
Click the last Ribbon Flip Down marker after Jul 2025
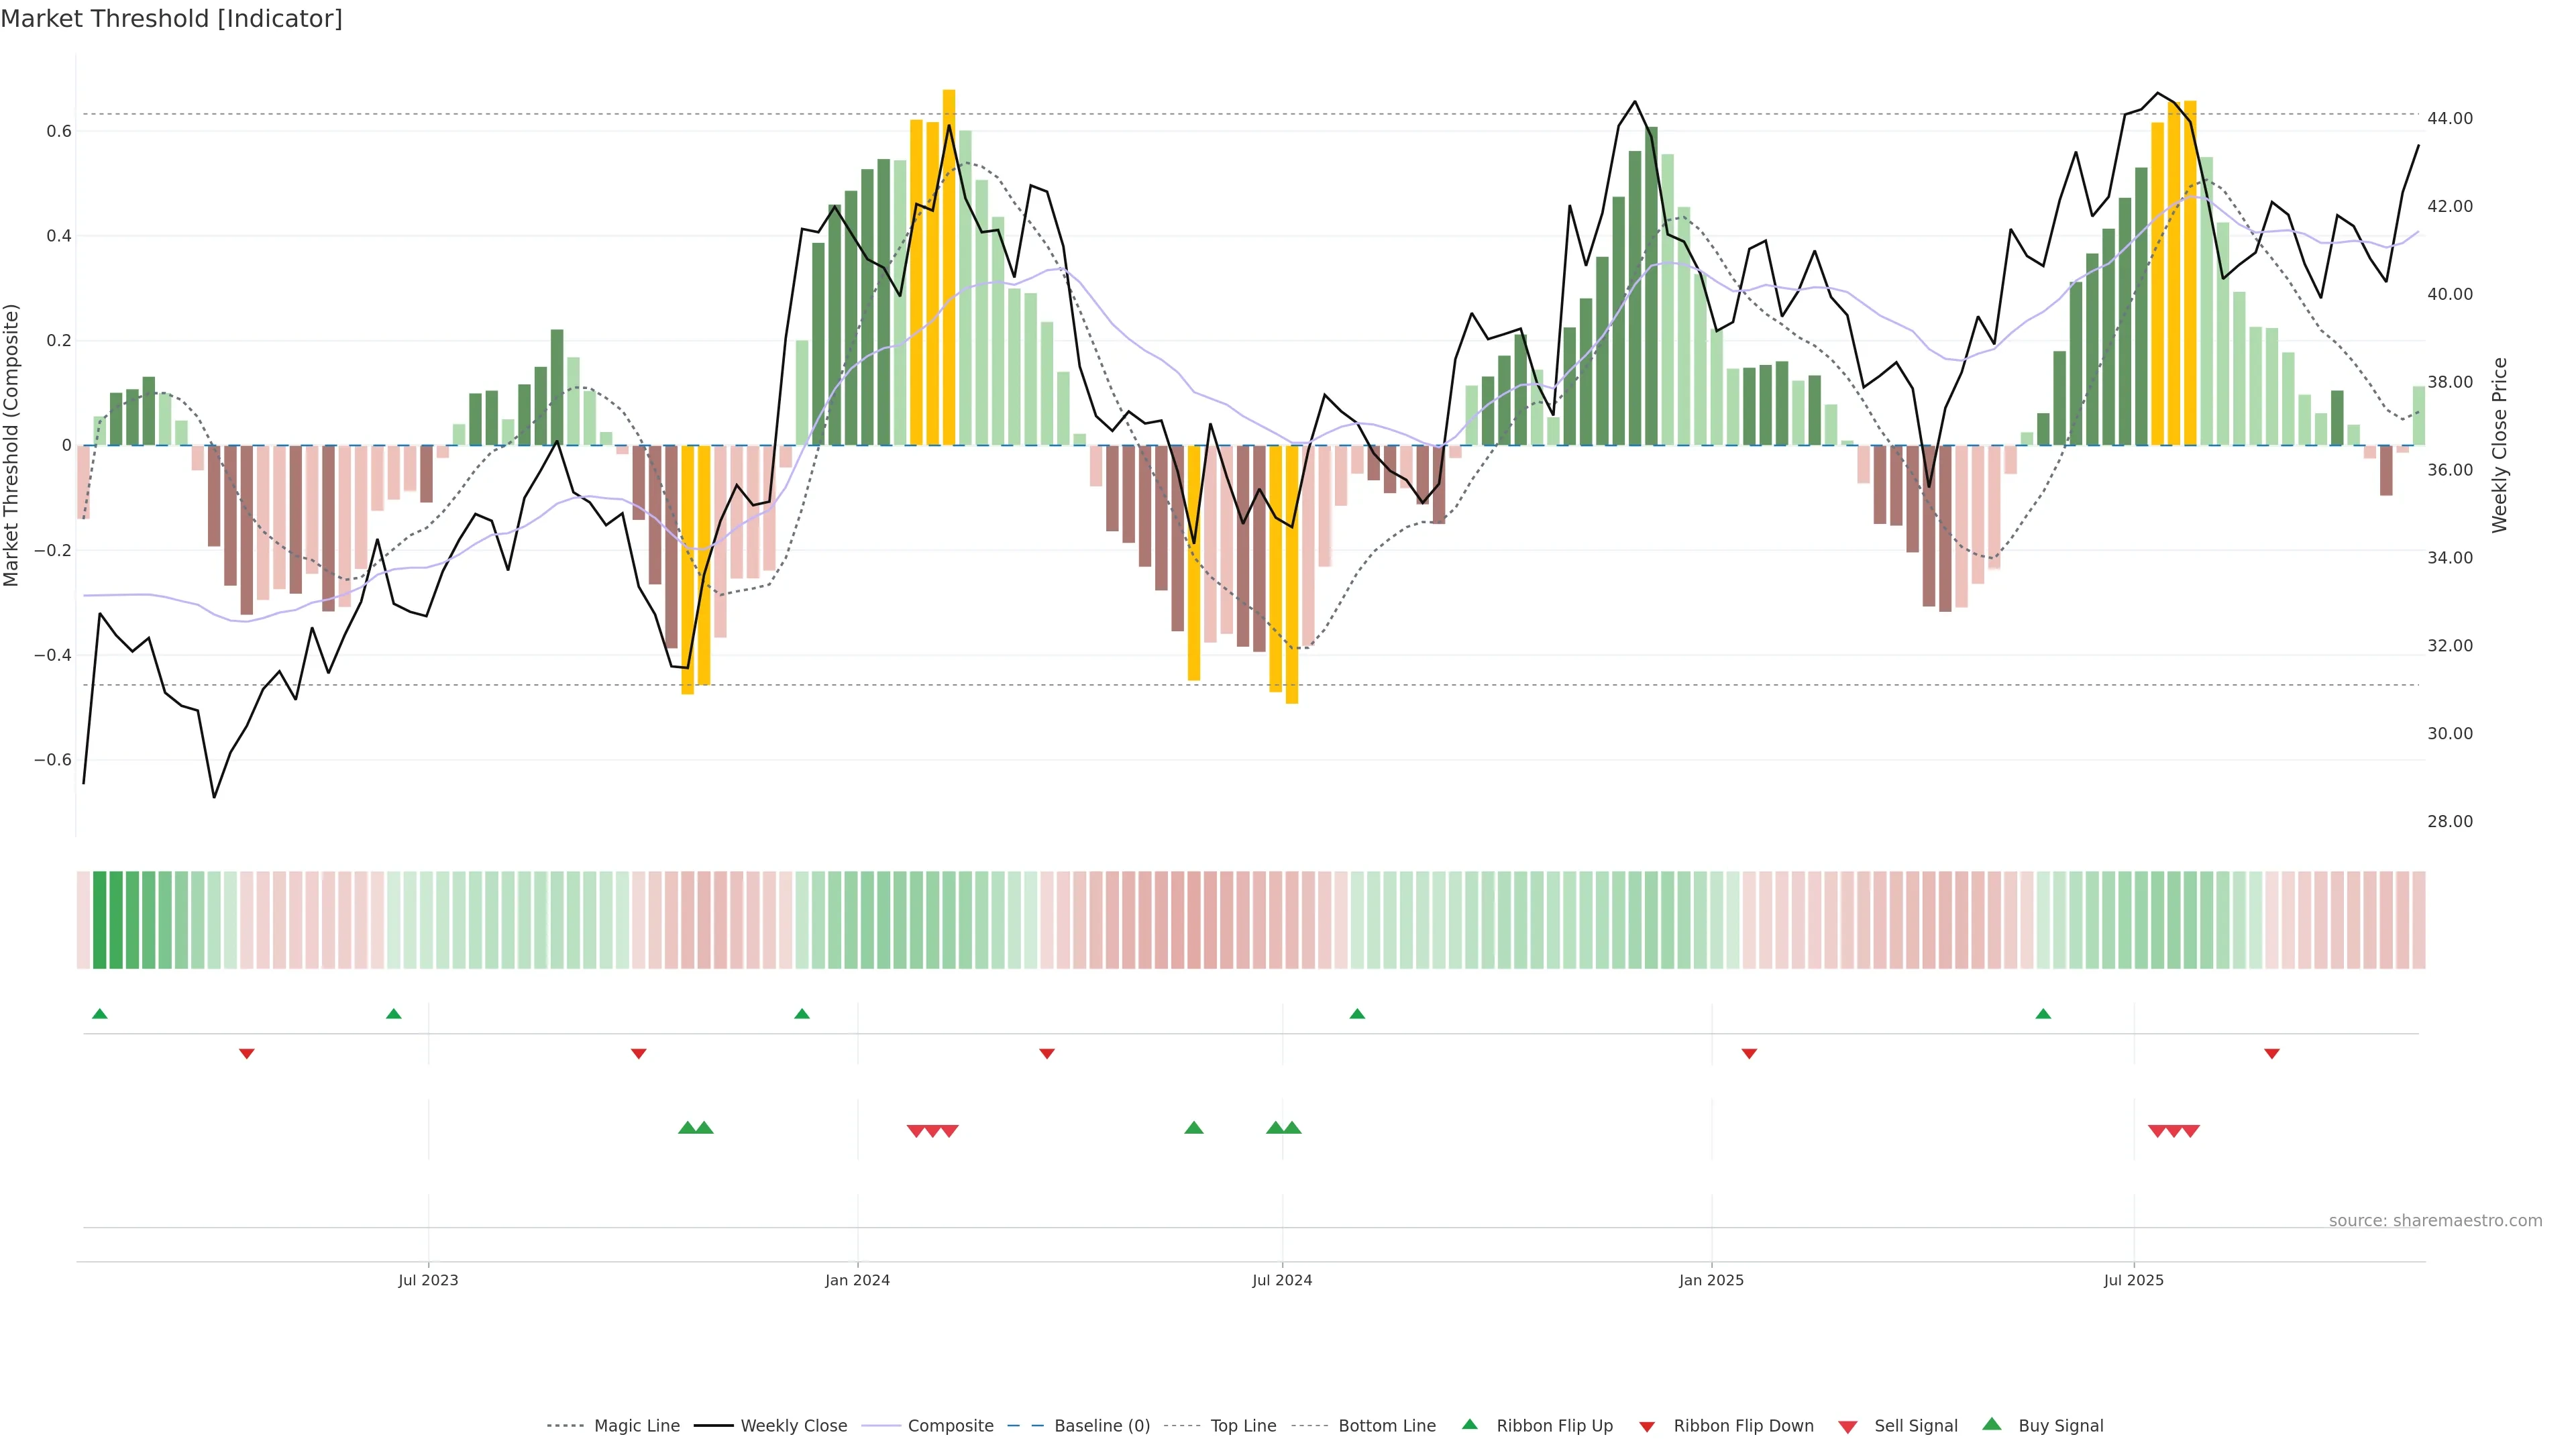2271,1054
